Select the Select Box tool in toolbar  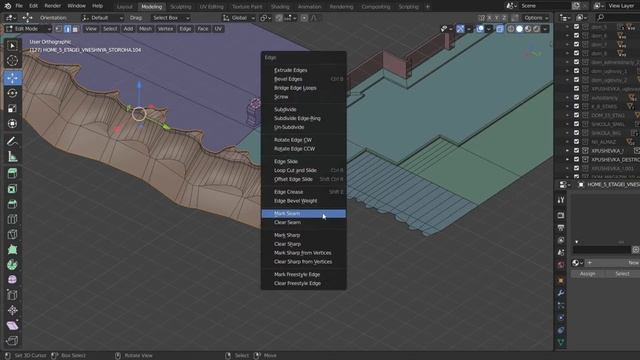pos(12,46)
